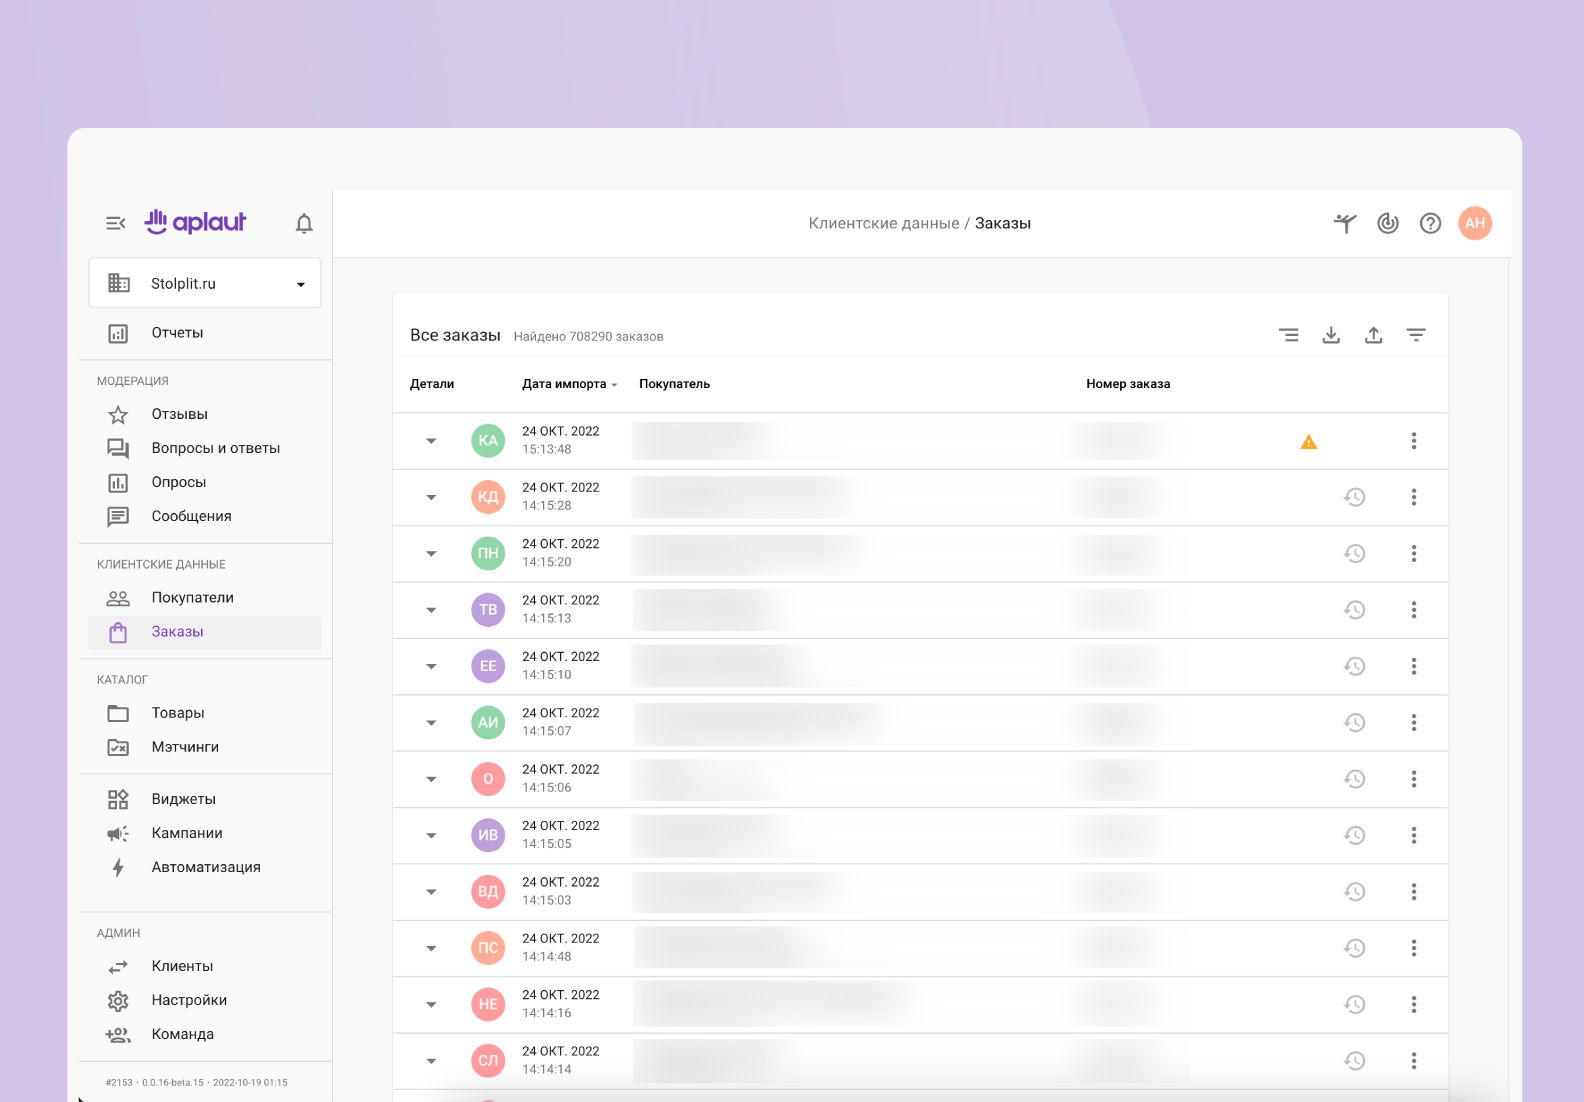This screenshot has width=1584, height=1102.
Task: Collapse the sidebar menu icon
Action: (116, 223)
